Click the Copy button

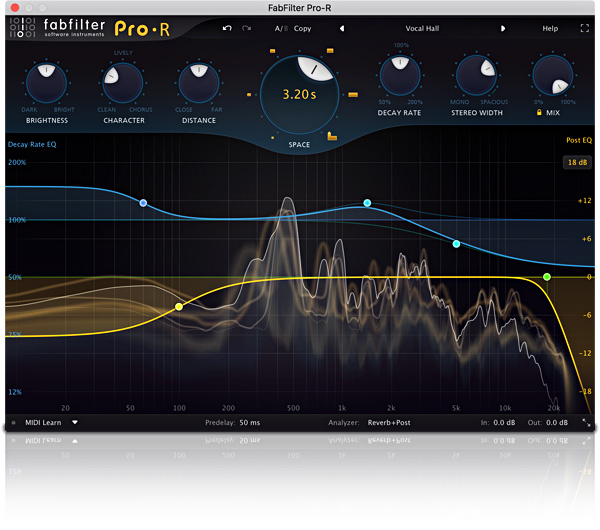tap(302, 28)
